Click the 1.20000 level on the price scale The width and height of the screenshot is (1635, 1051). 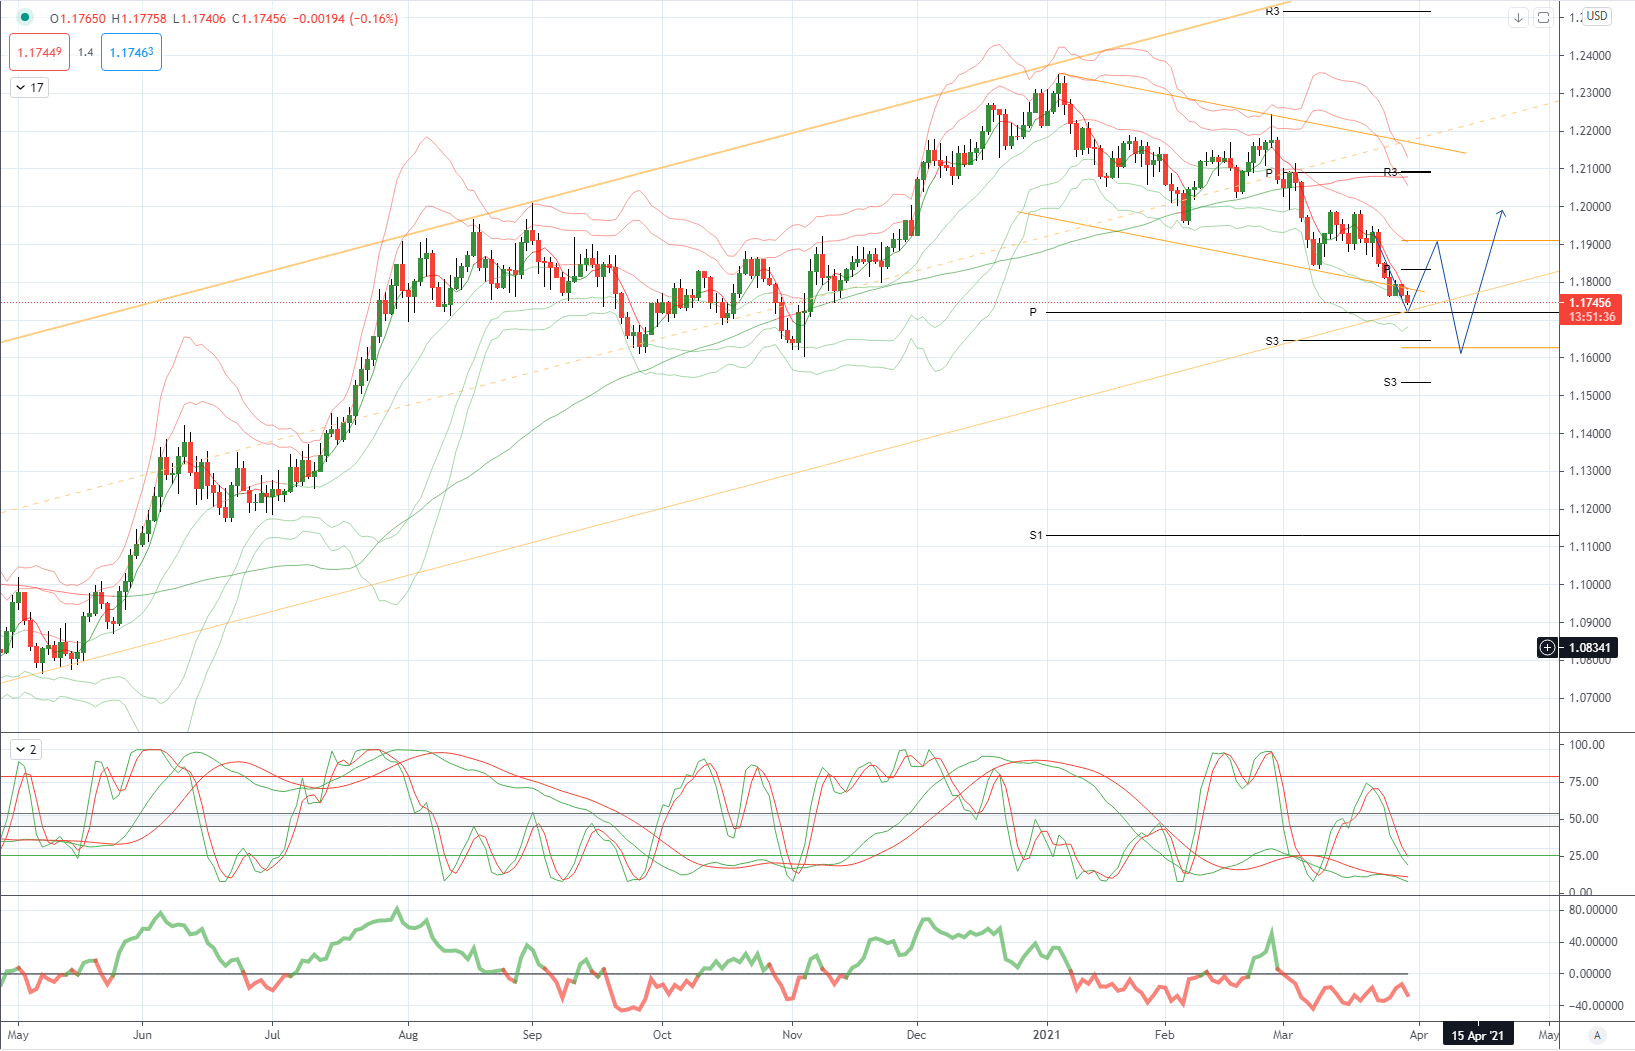tap(1590, 207)
